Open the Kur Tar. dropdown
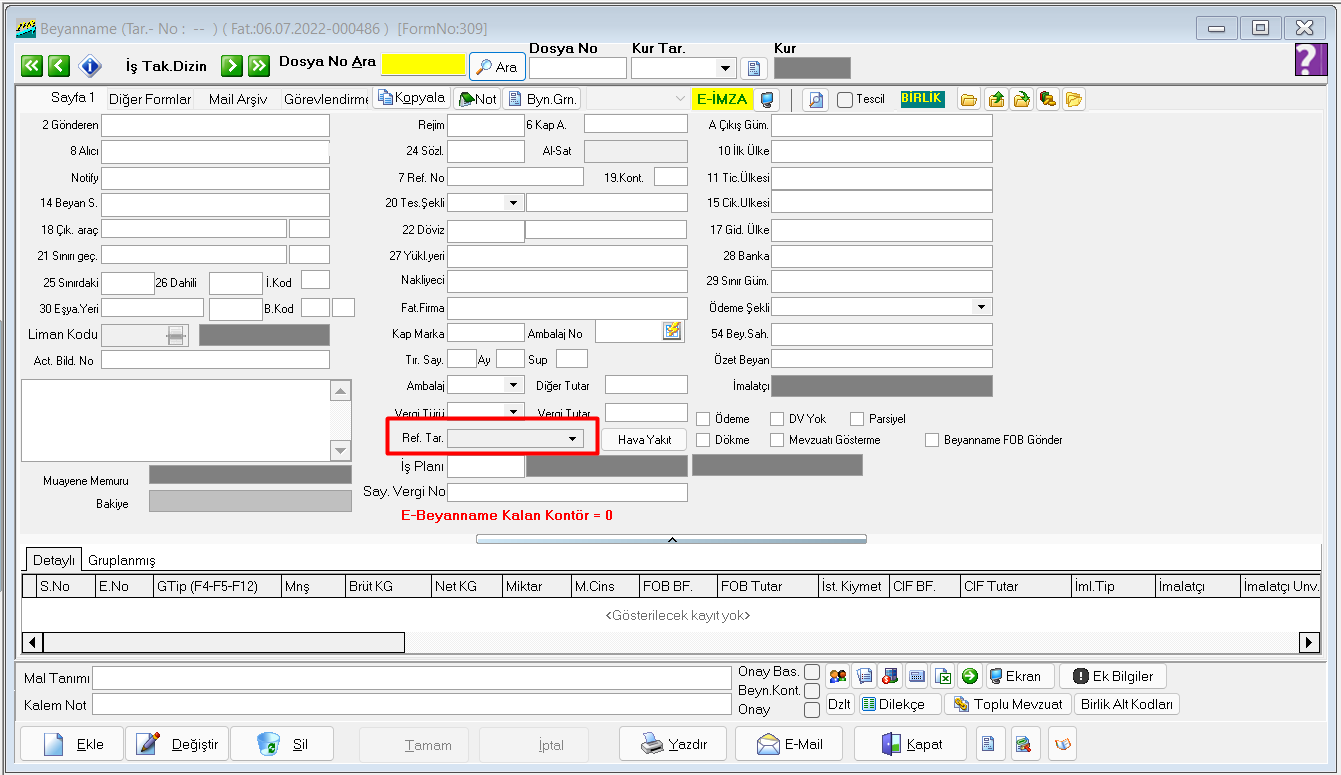The height and width of the screenshot is (775, 1341). click(725, 68)
